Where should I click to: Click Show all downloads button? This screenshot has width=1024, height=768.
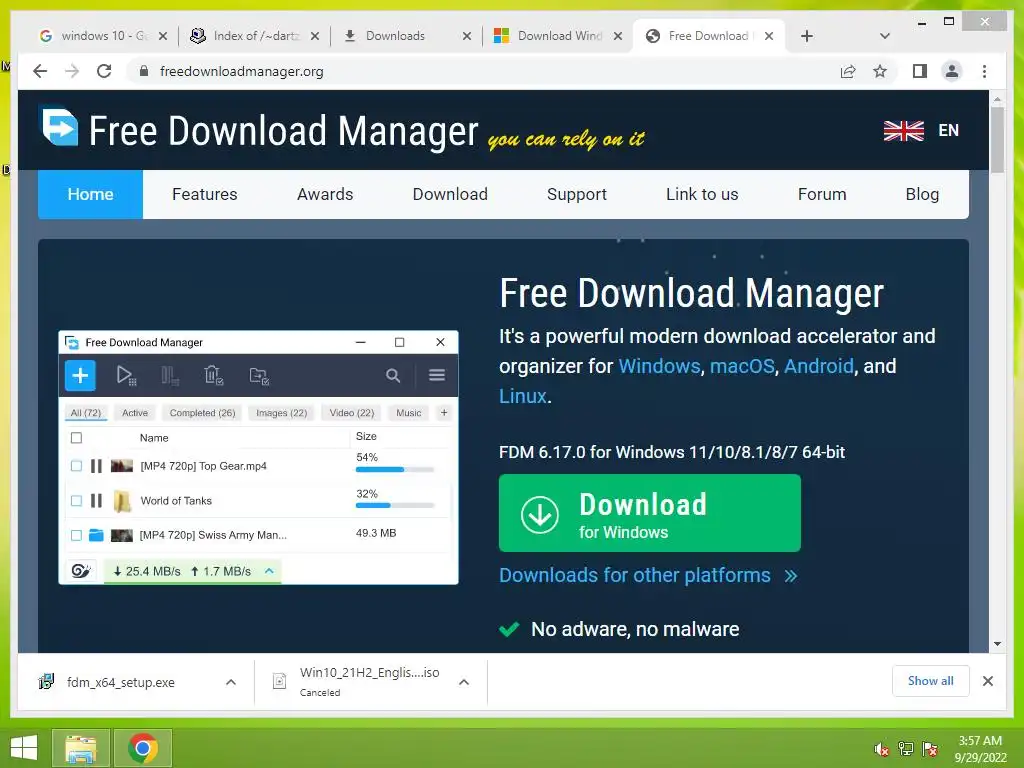tap(931, 681)
